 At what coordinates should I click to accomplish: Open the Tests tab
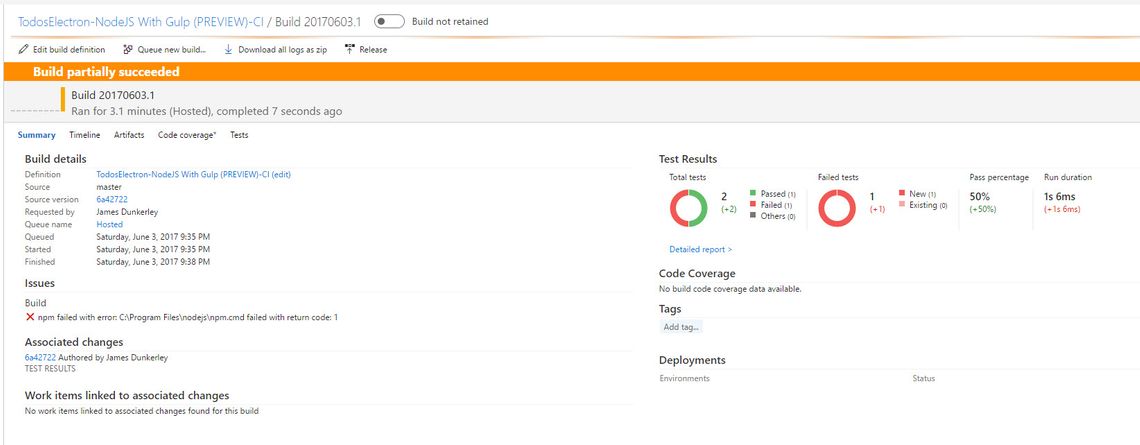(239, 135)
